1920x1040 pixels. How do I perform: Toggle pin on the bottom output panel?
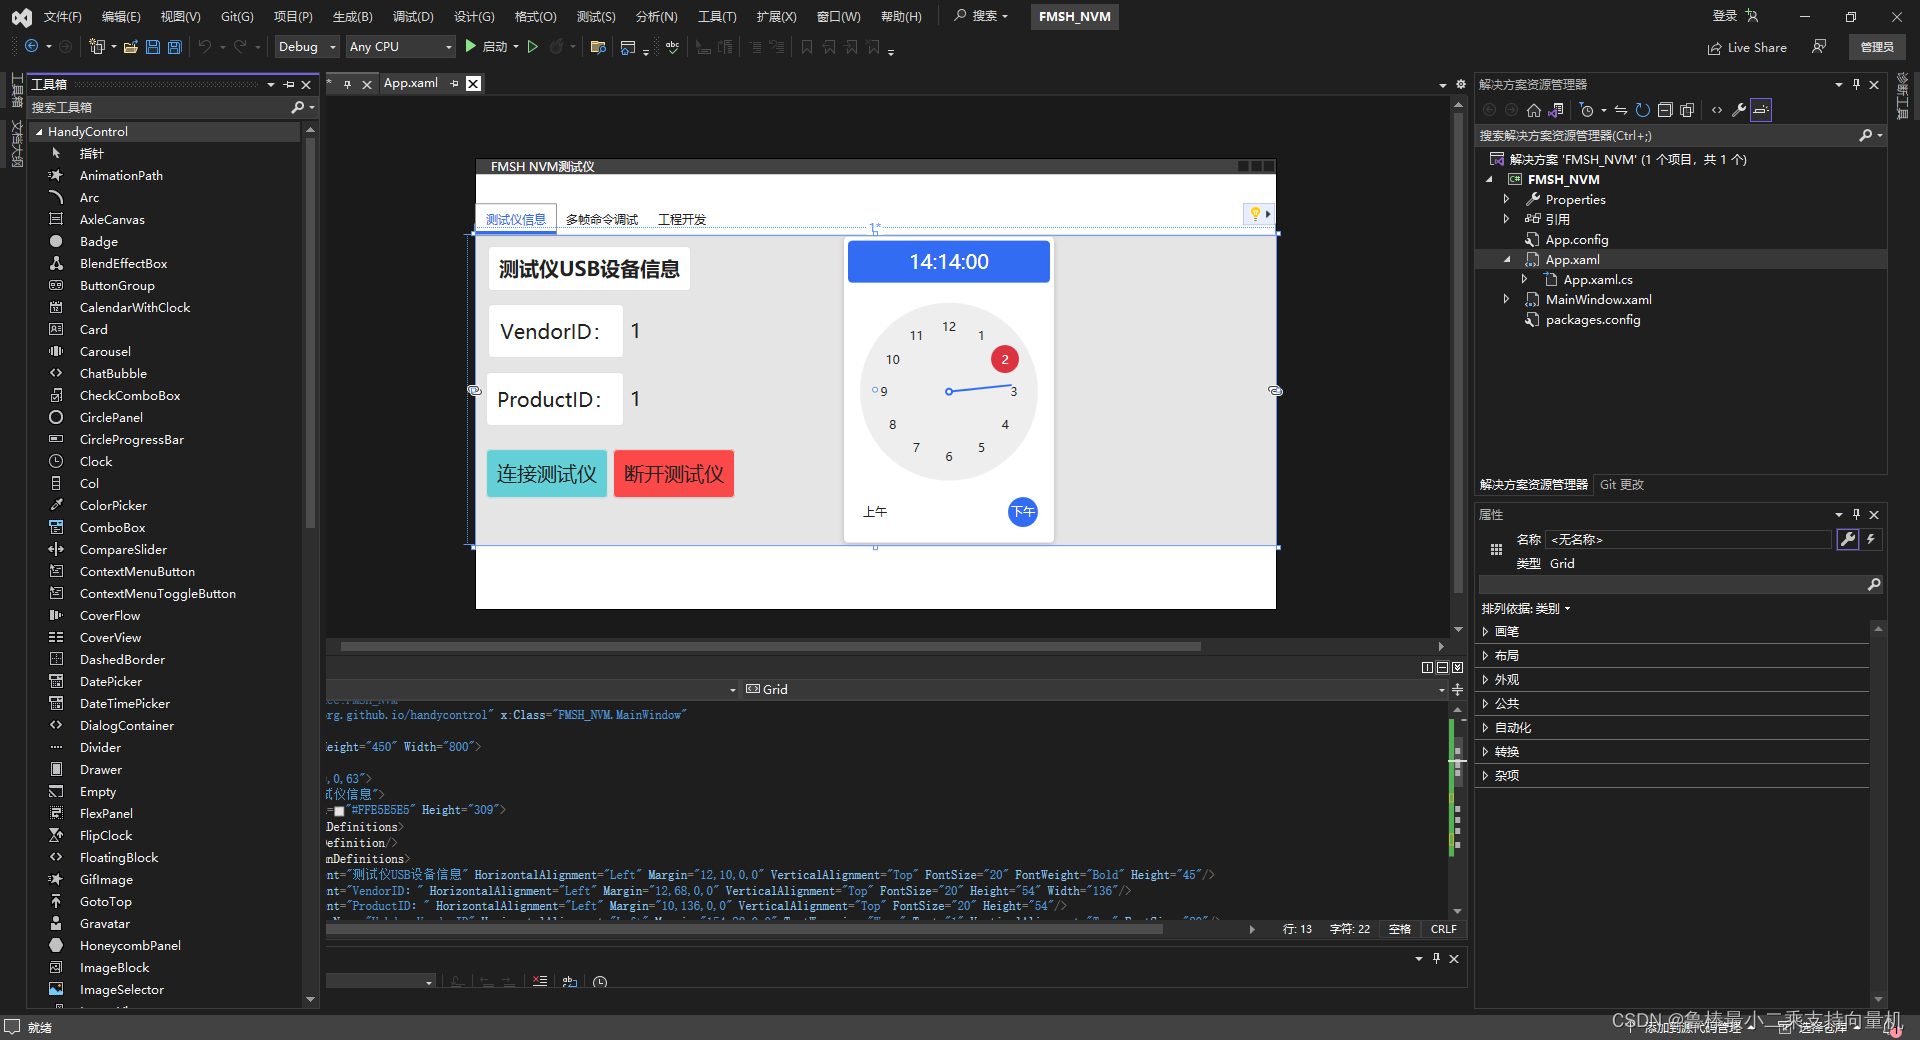[x=1436, y=958]
